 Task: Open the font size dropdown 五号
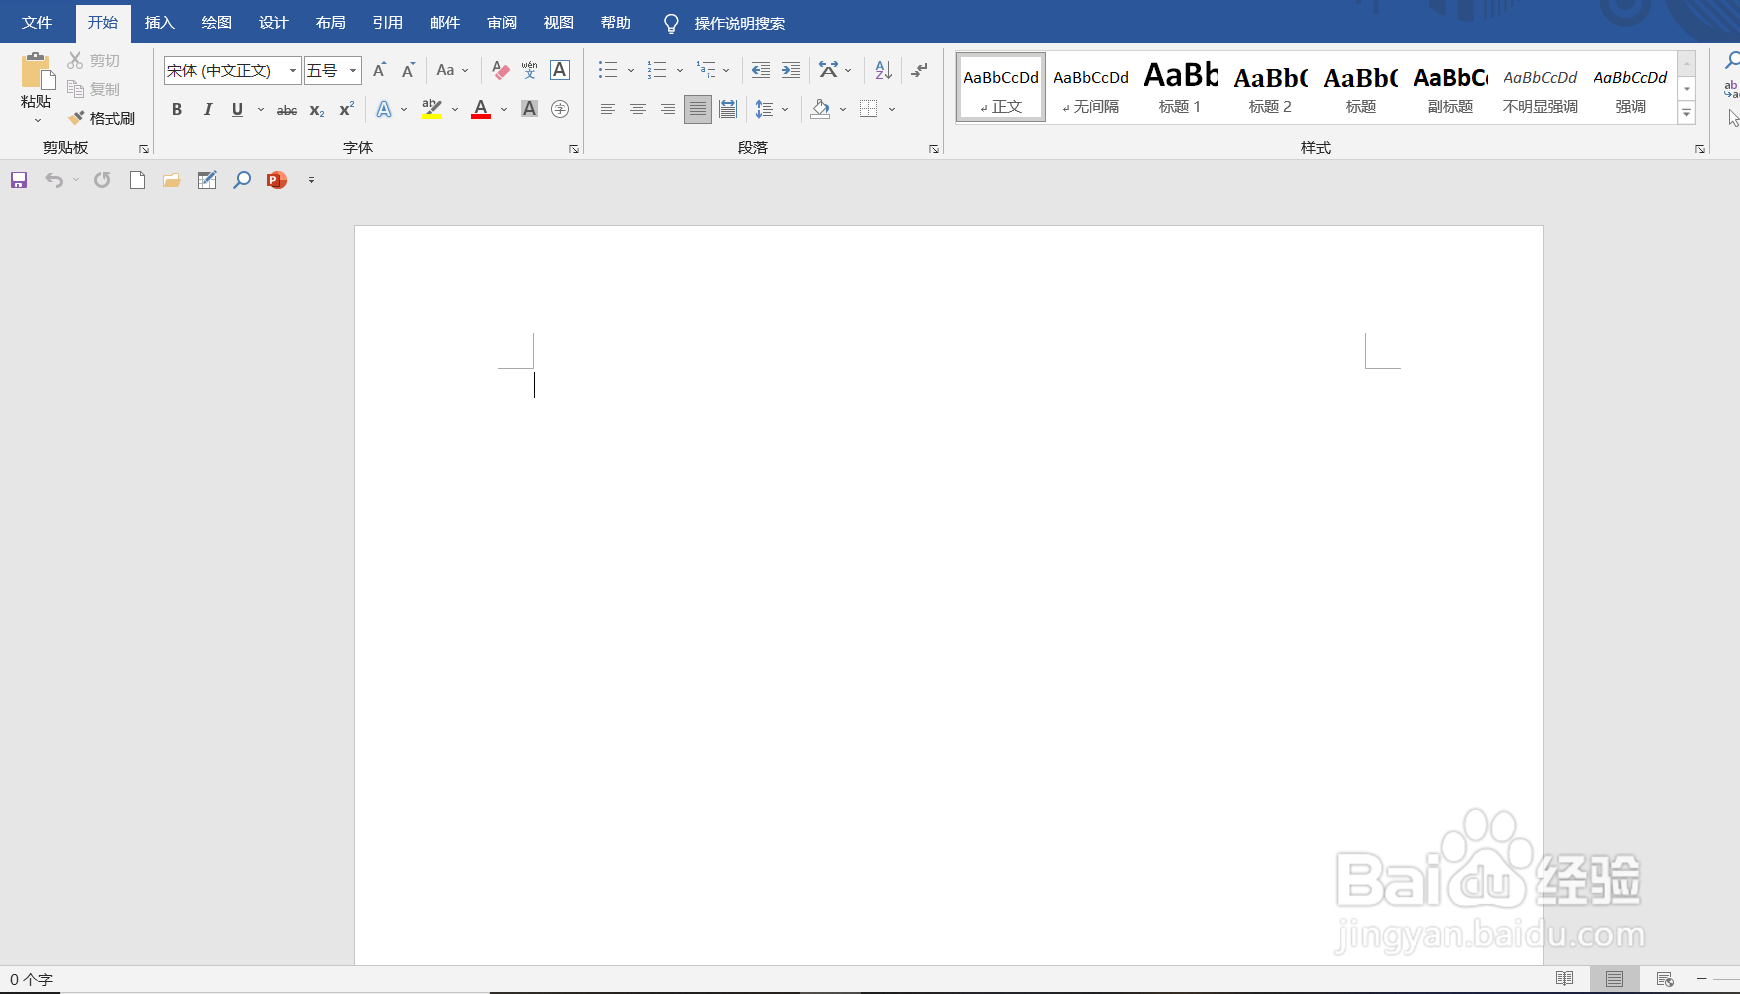click(353, 70)
